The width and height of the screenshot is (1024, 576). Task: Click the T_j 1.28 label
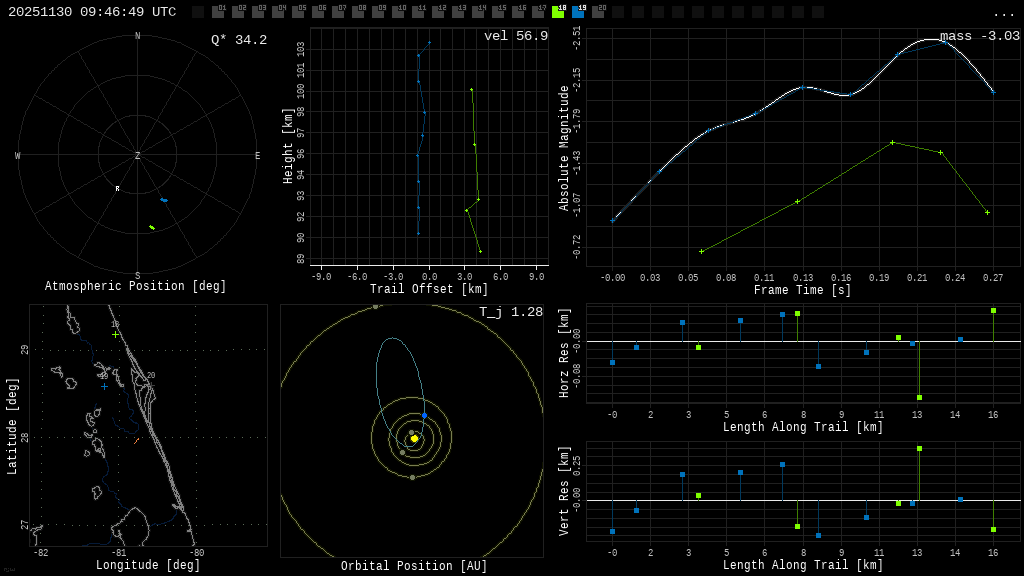pyautogui.click(x=510, y=312)
